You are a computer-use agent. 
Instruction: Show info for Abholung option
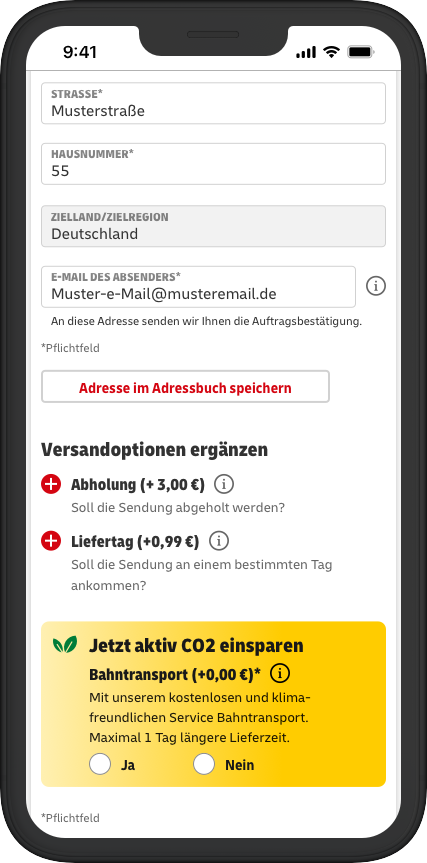point(223,484)
